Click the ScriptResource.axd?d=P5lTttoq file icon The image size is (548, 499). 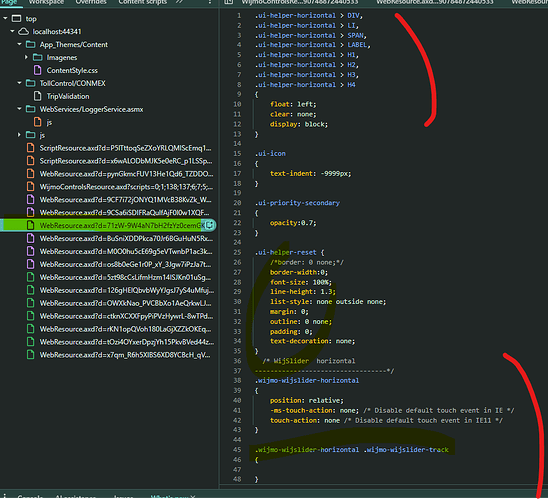tap(31, 148)
